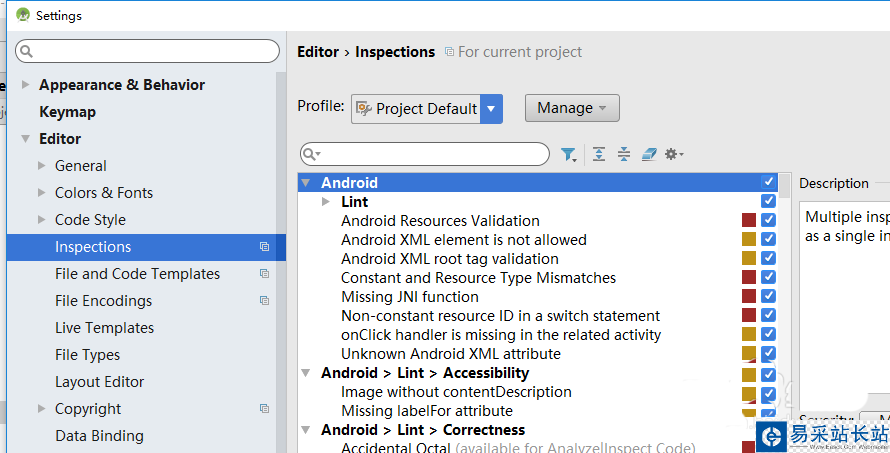Uncheck Android Resources Validation inspection

pyautogui.click(x=768, y=221)
